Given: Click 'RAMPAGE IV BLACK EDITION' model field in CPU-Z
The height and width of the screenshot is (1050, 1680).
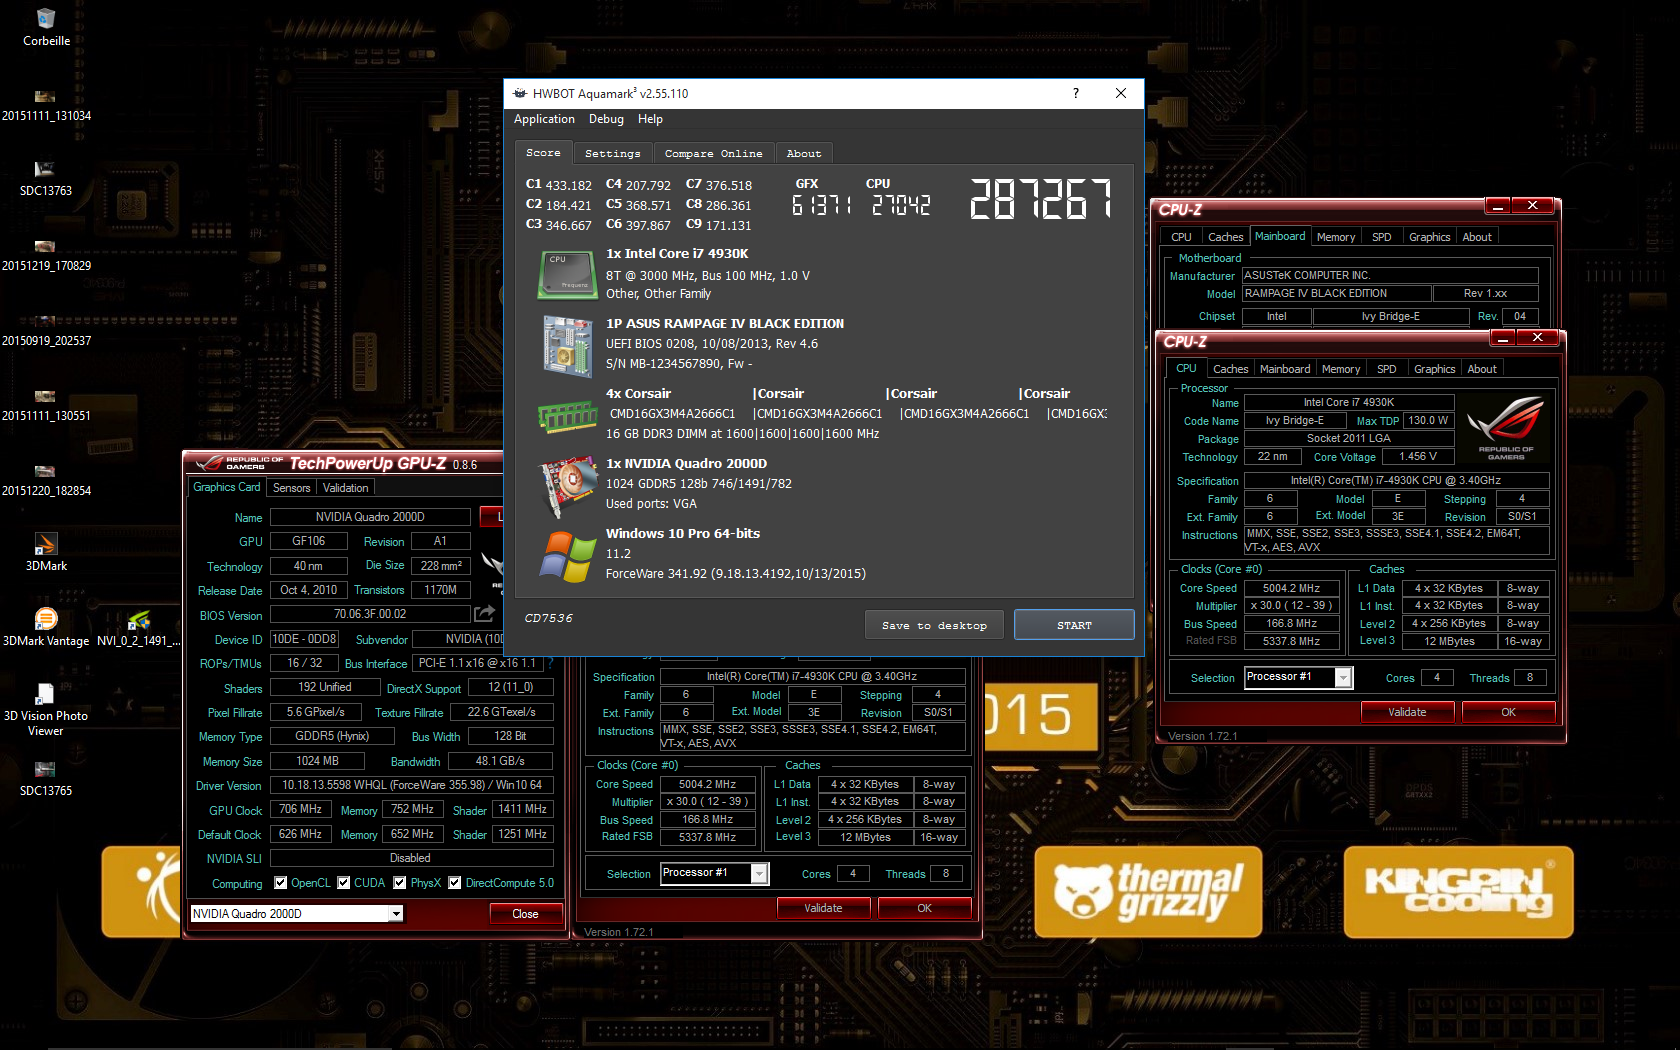Looking at the screenshot, I should [1337, 294].
